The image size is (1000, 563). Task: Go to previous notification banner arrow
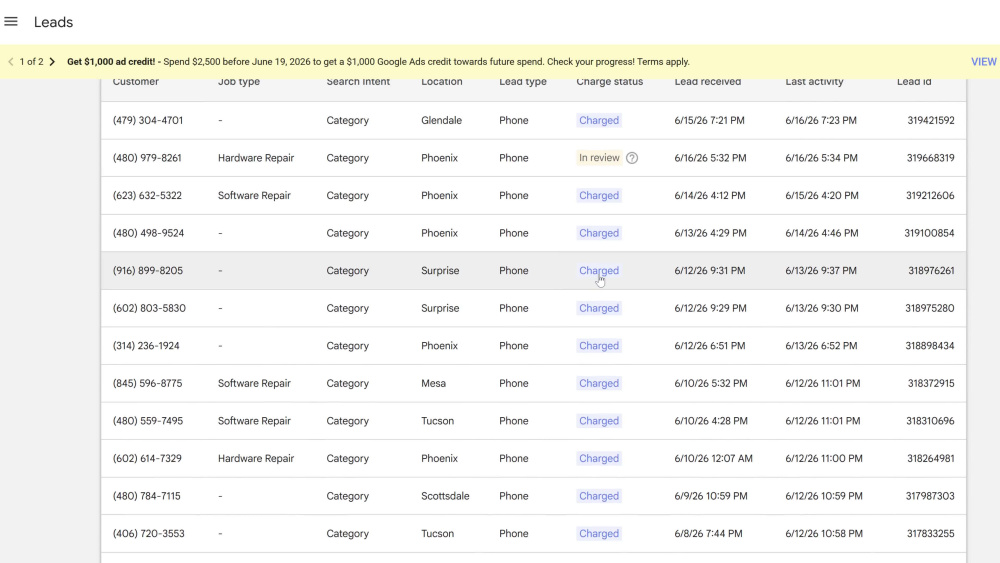10,62
